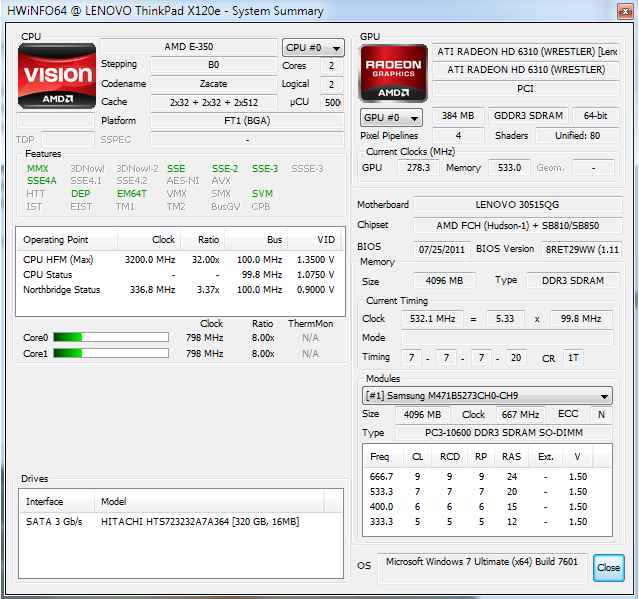Click the SVM feature label

coord(262,194)
